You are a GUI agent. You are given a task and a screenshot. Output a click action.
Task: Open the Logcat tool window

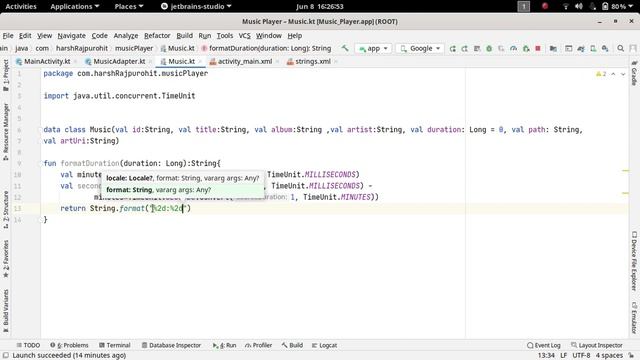[324, 345]
